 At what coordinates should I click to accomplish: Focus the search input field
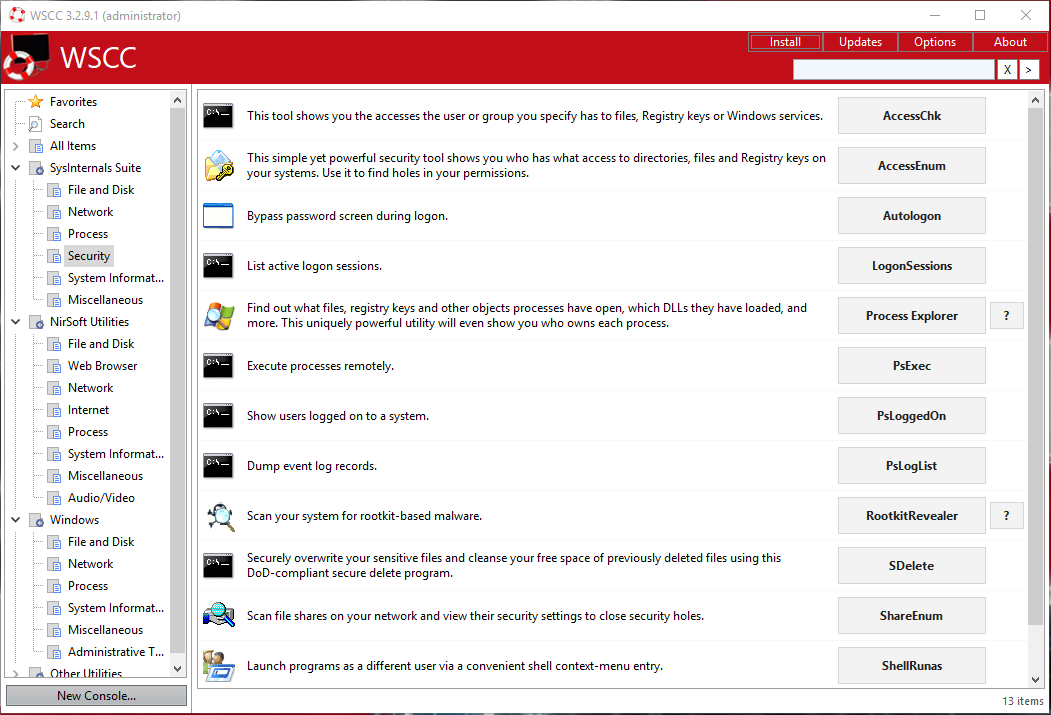click(893, 70)
